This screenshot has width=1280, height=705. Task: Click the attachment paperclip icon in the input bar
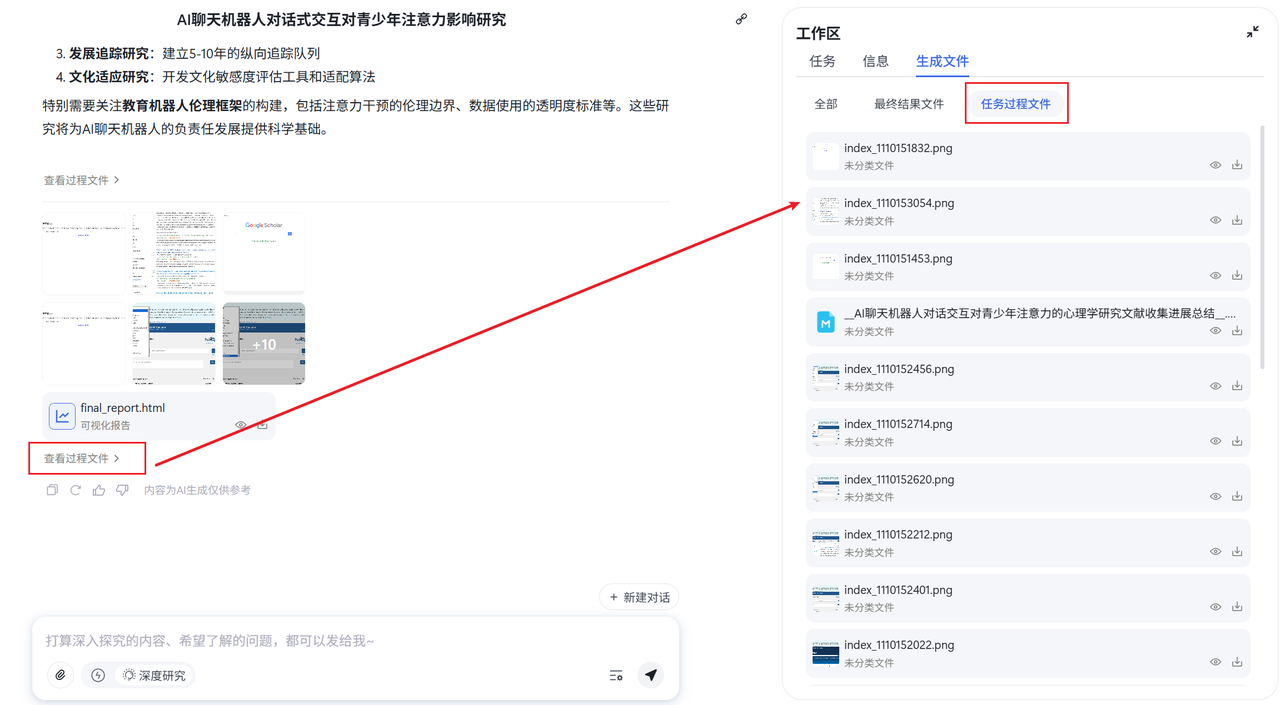tap(60, 675)
